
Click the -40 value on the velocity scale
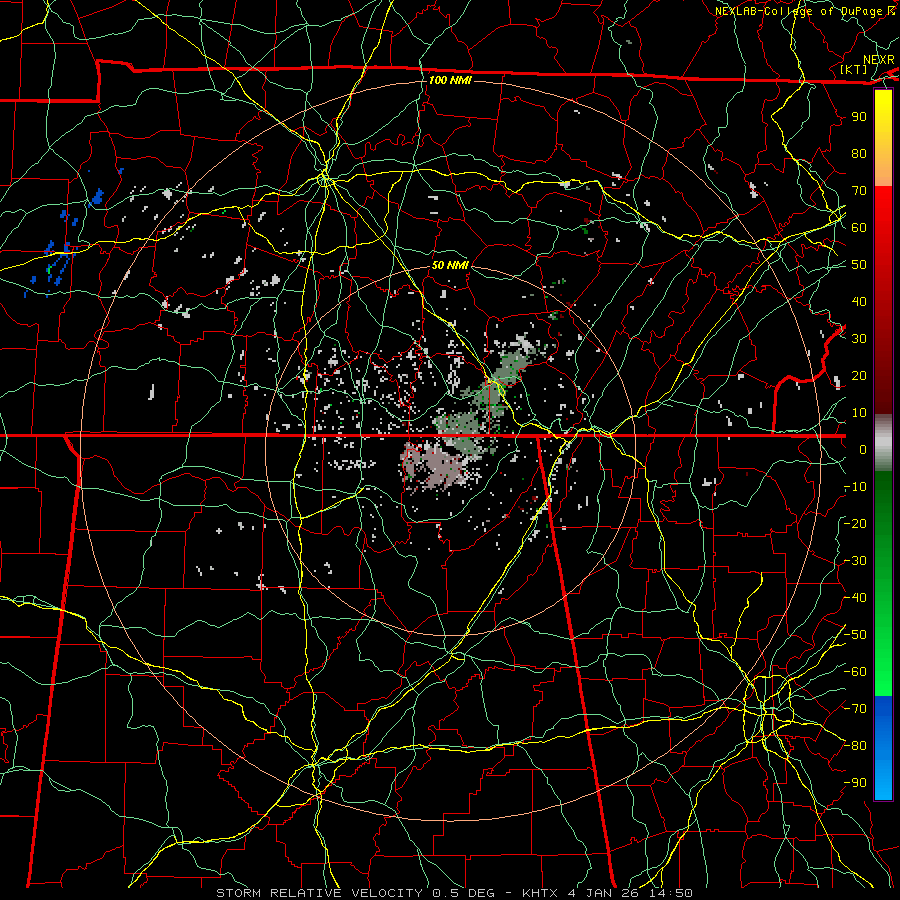[855, 598]
